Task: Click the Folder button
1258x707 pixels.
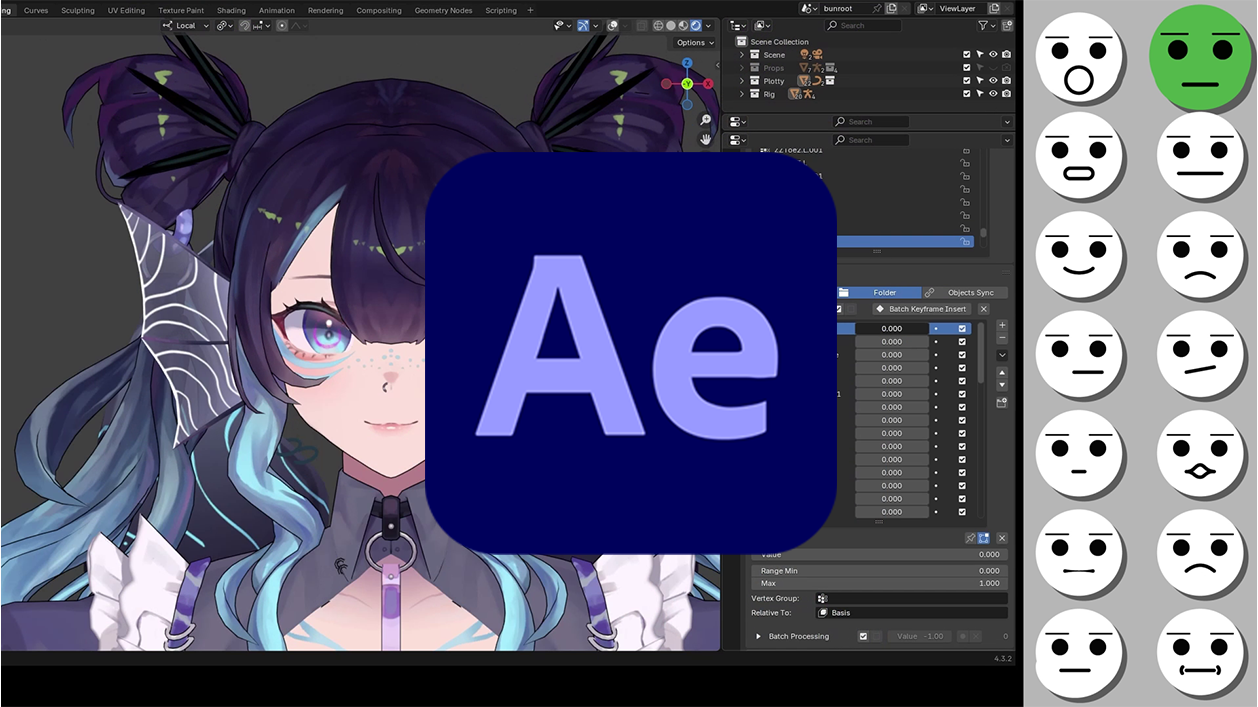Action: (878, 292)
